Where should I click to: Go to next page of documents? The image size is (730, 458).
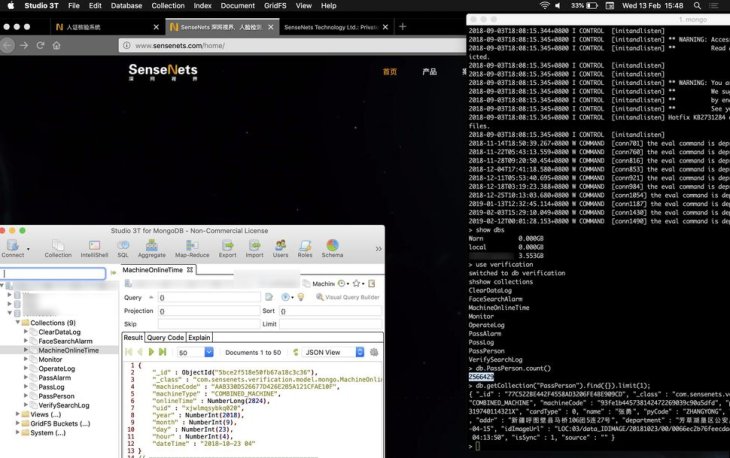[151, 352]
